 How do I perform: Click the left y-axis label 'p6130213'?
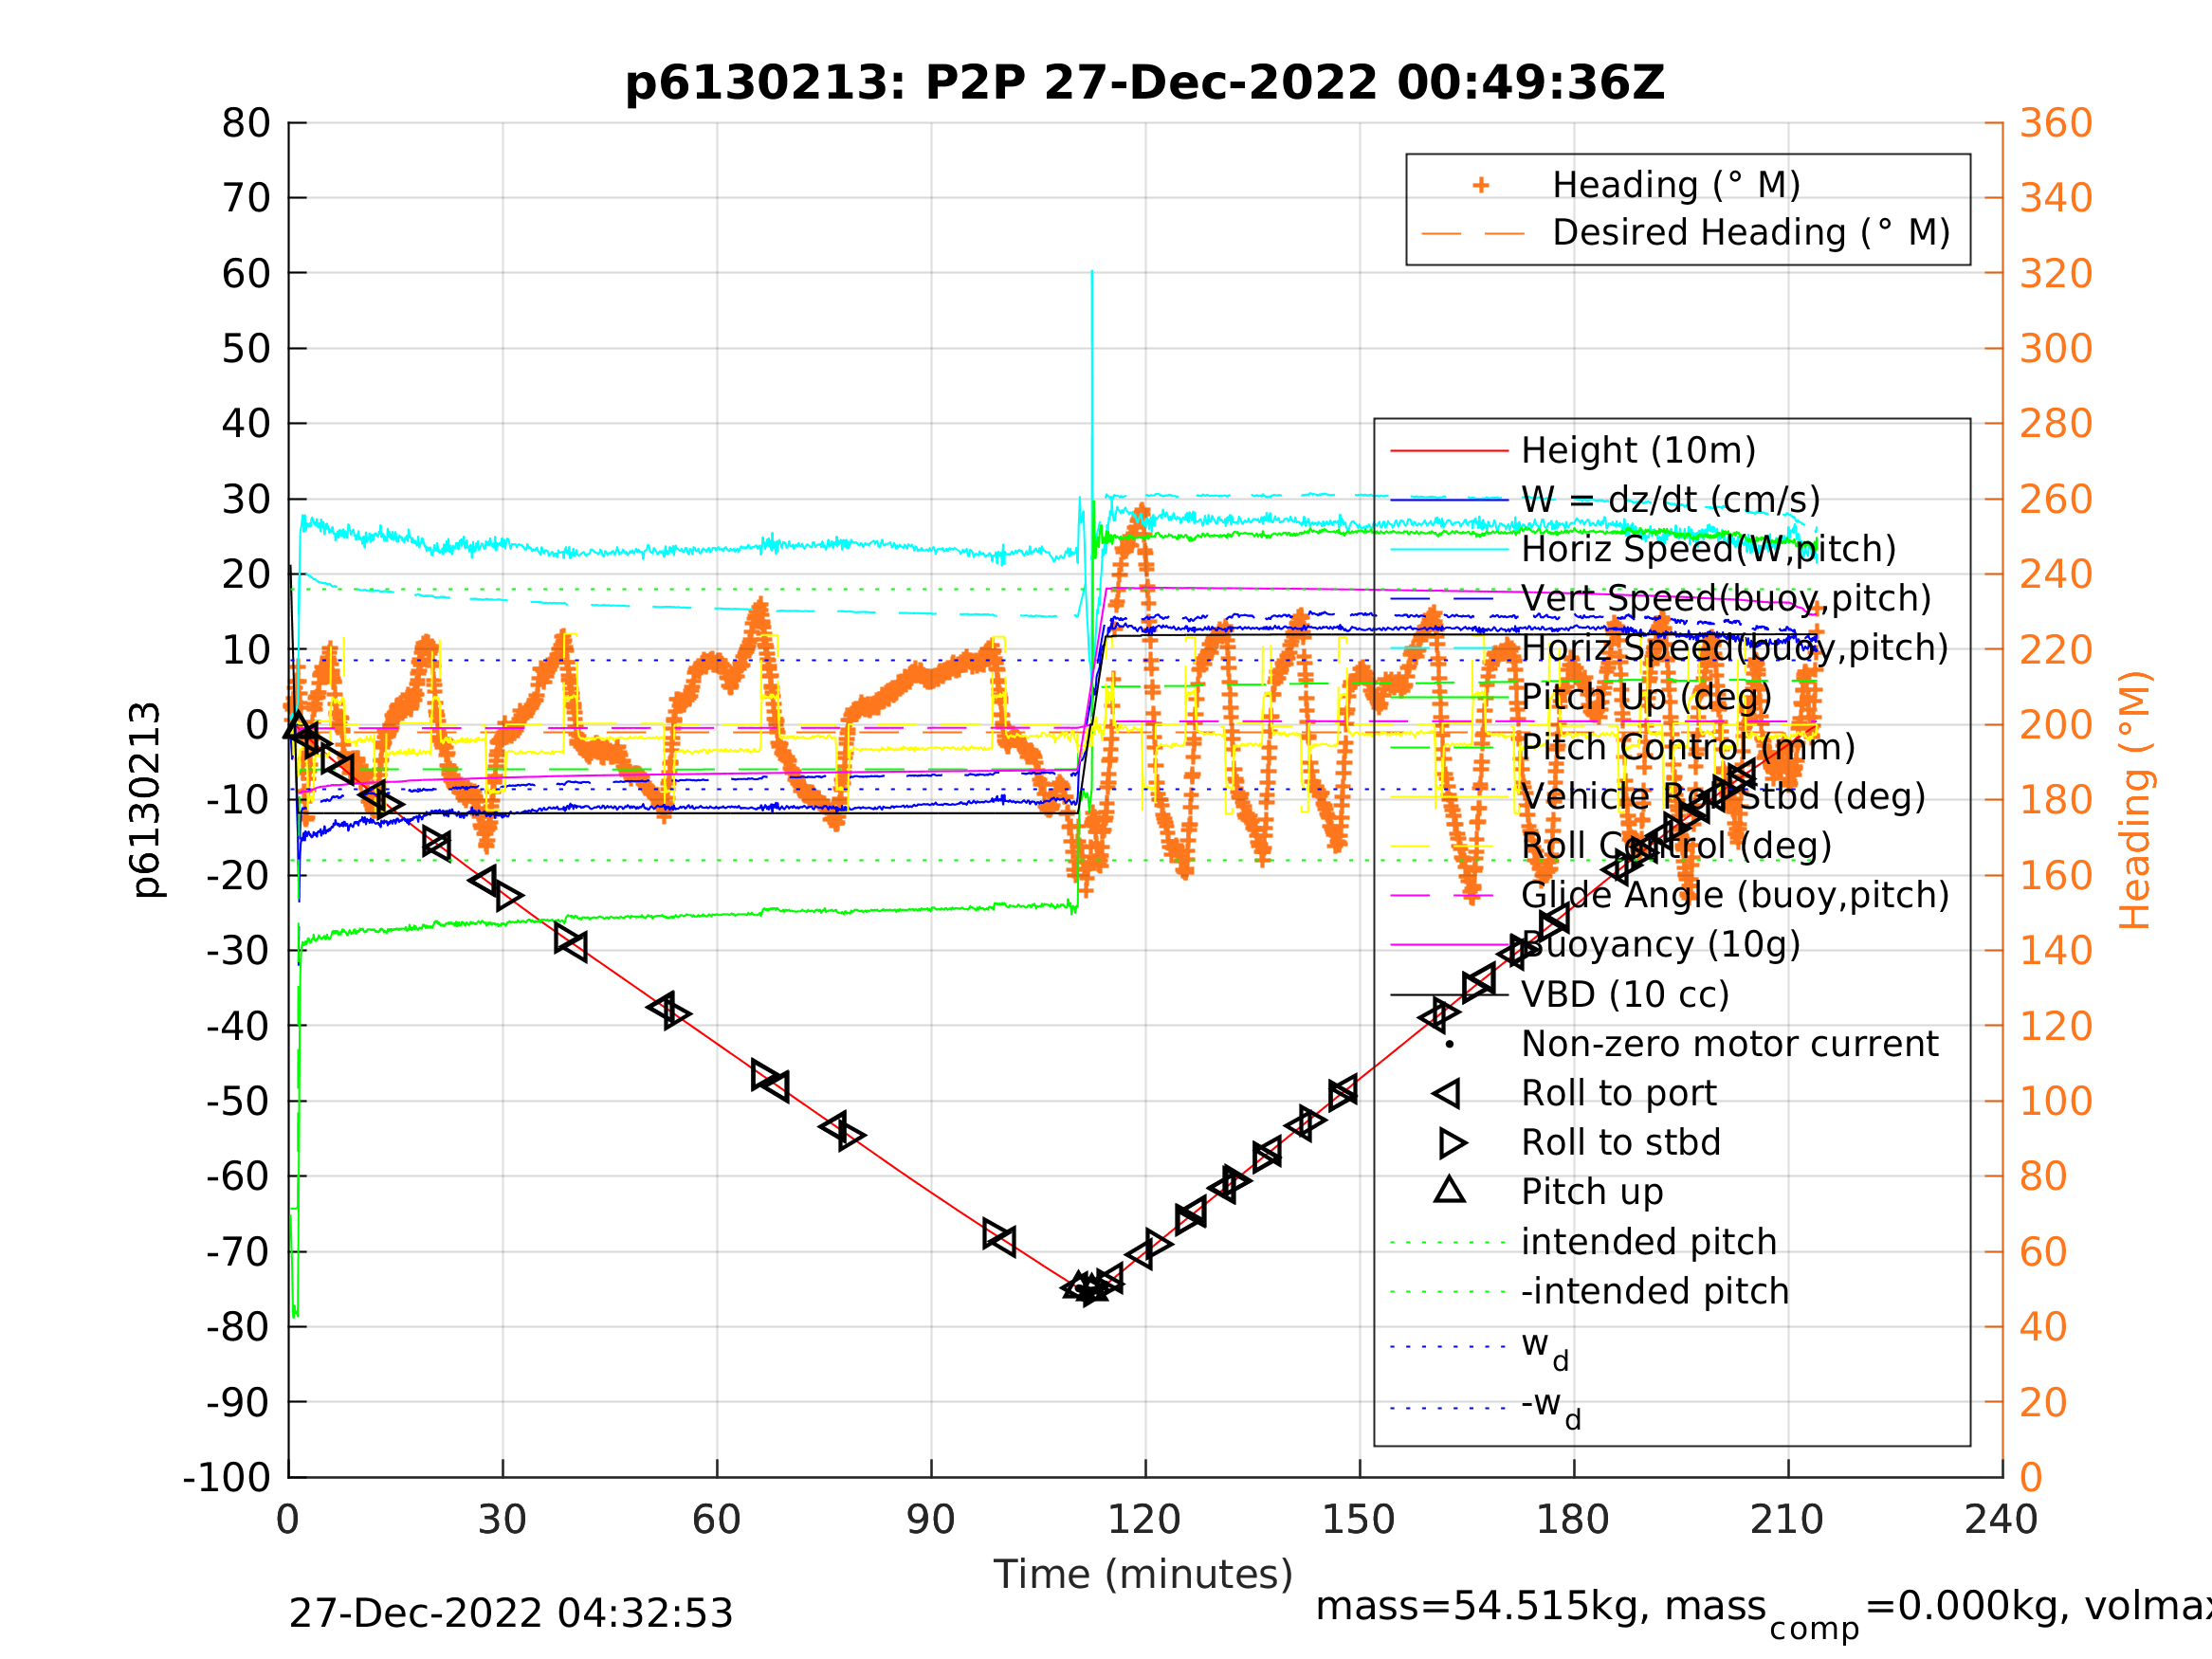(x=147, y=800)
